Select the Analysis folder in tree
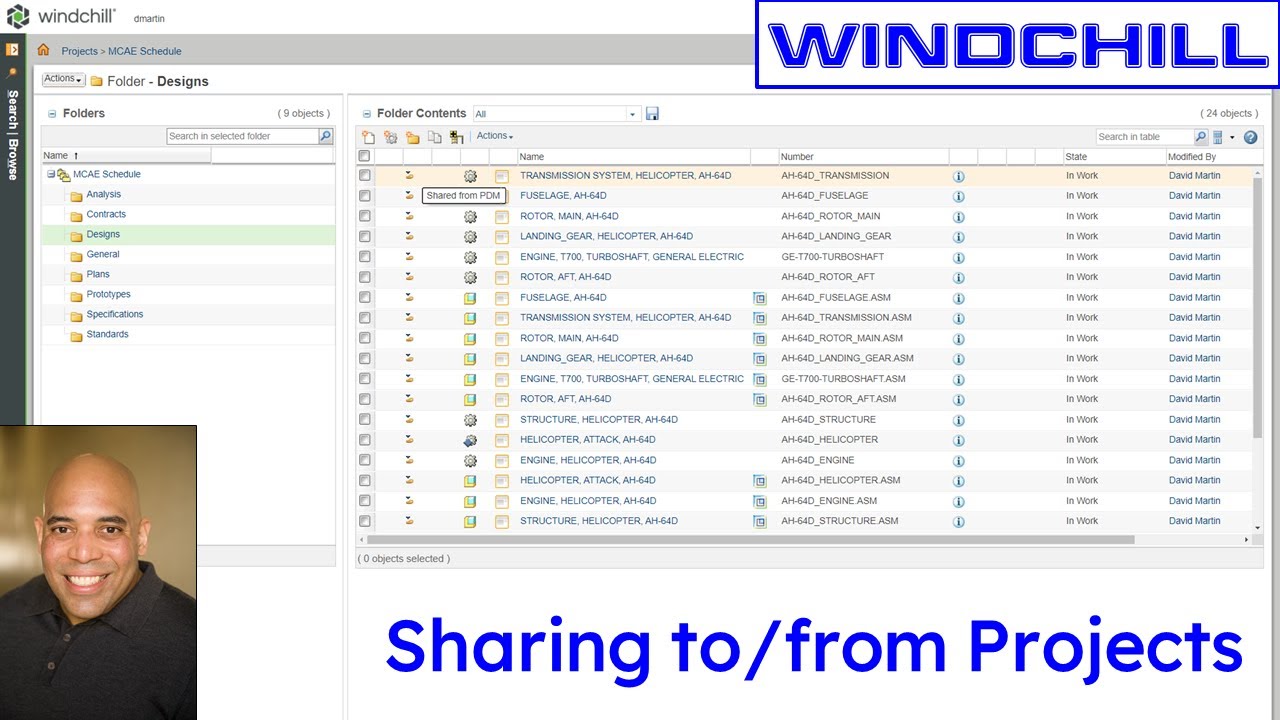Viewport: 1280px width, 720px height. 103,195
